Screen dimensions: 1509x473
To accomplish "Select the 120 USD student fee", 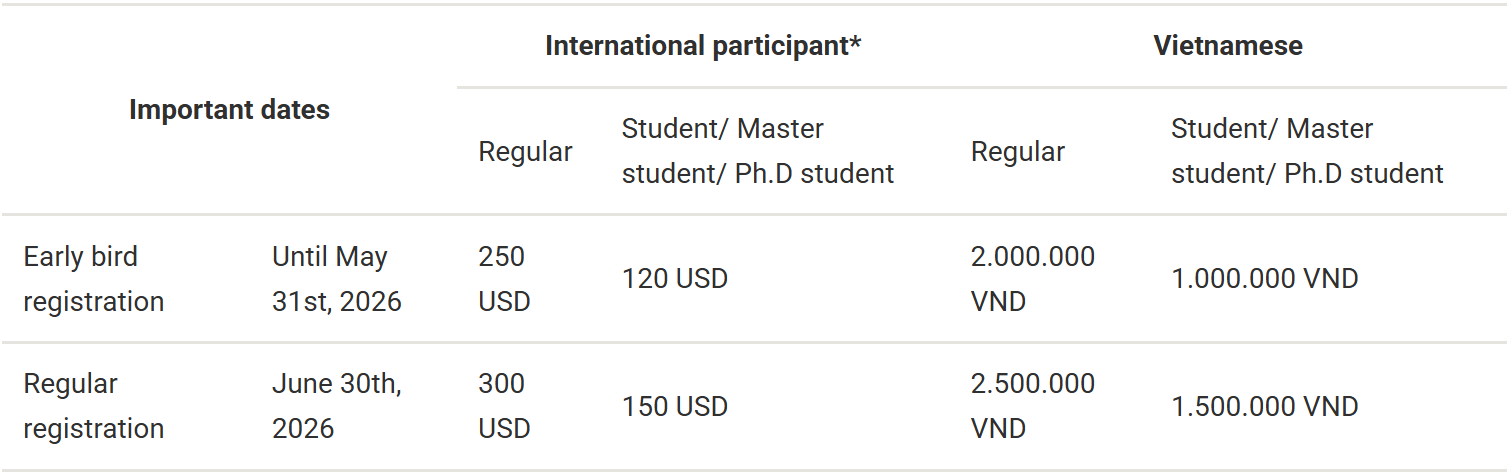I will 675,279.
